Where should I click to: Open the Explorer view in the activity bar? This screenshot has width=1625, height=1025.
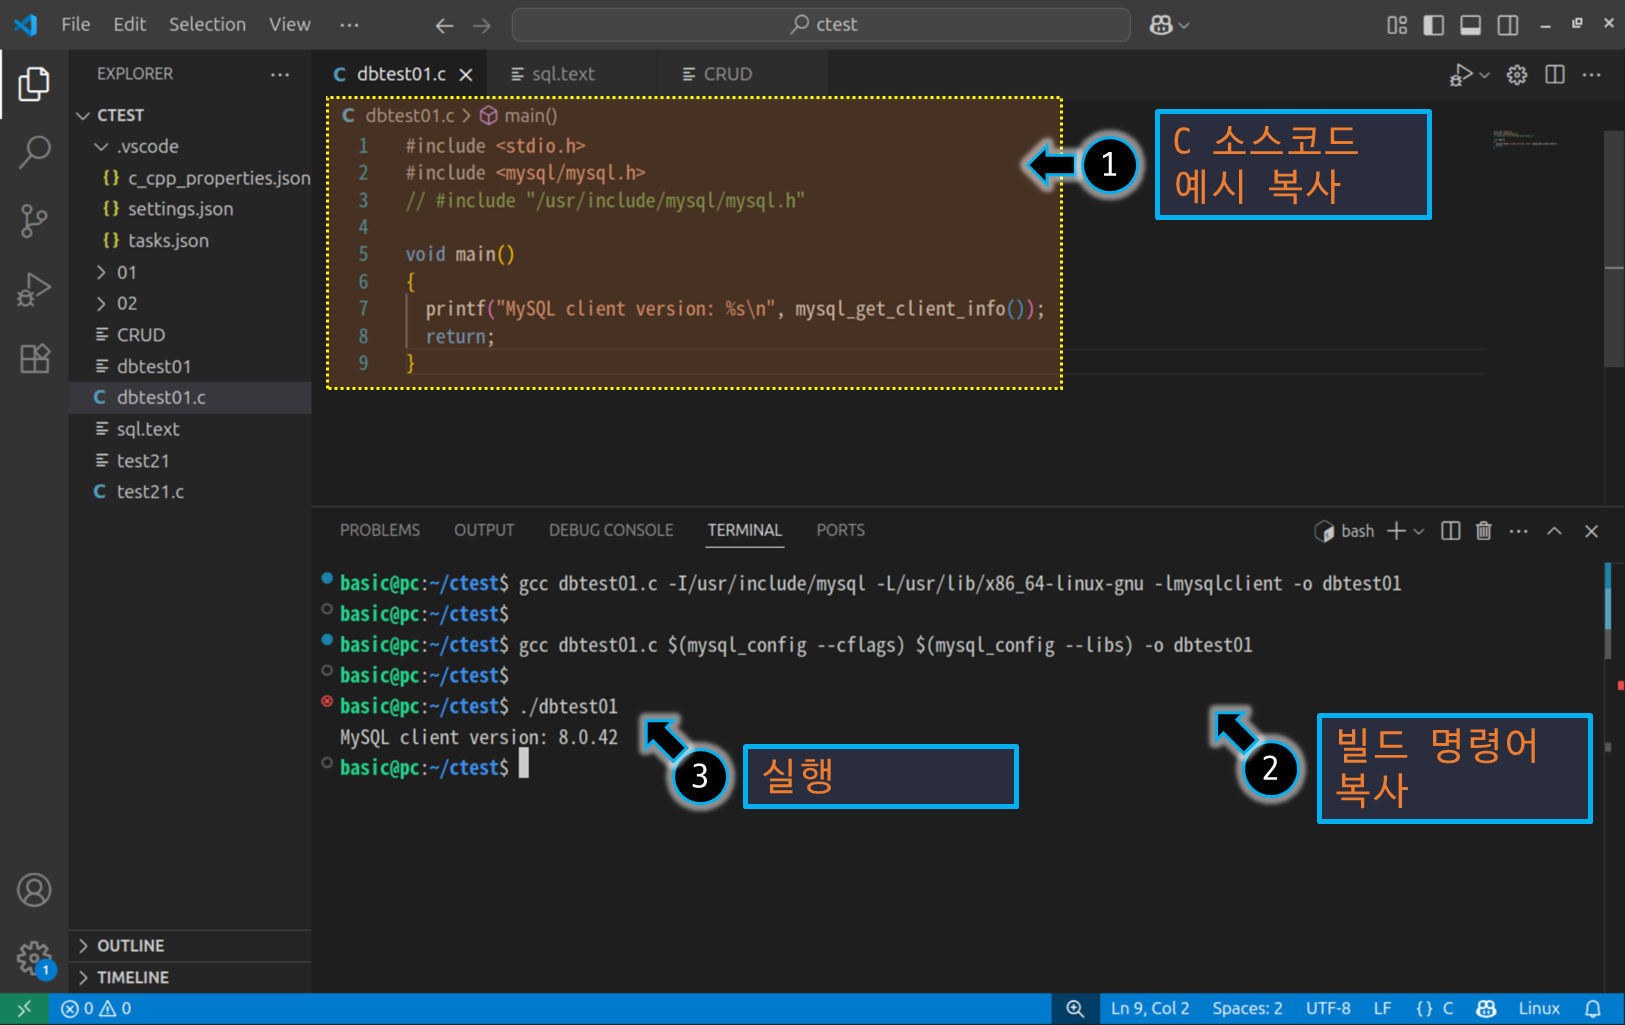[x=34, y=84]
